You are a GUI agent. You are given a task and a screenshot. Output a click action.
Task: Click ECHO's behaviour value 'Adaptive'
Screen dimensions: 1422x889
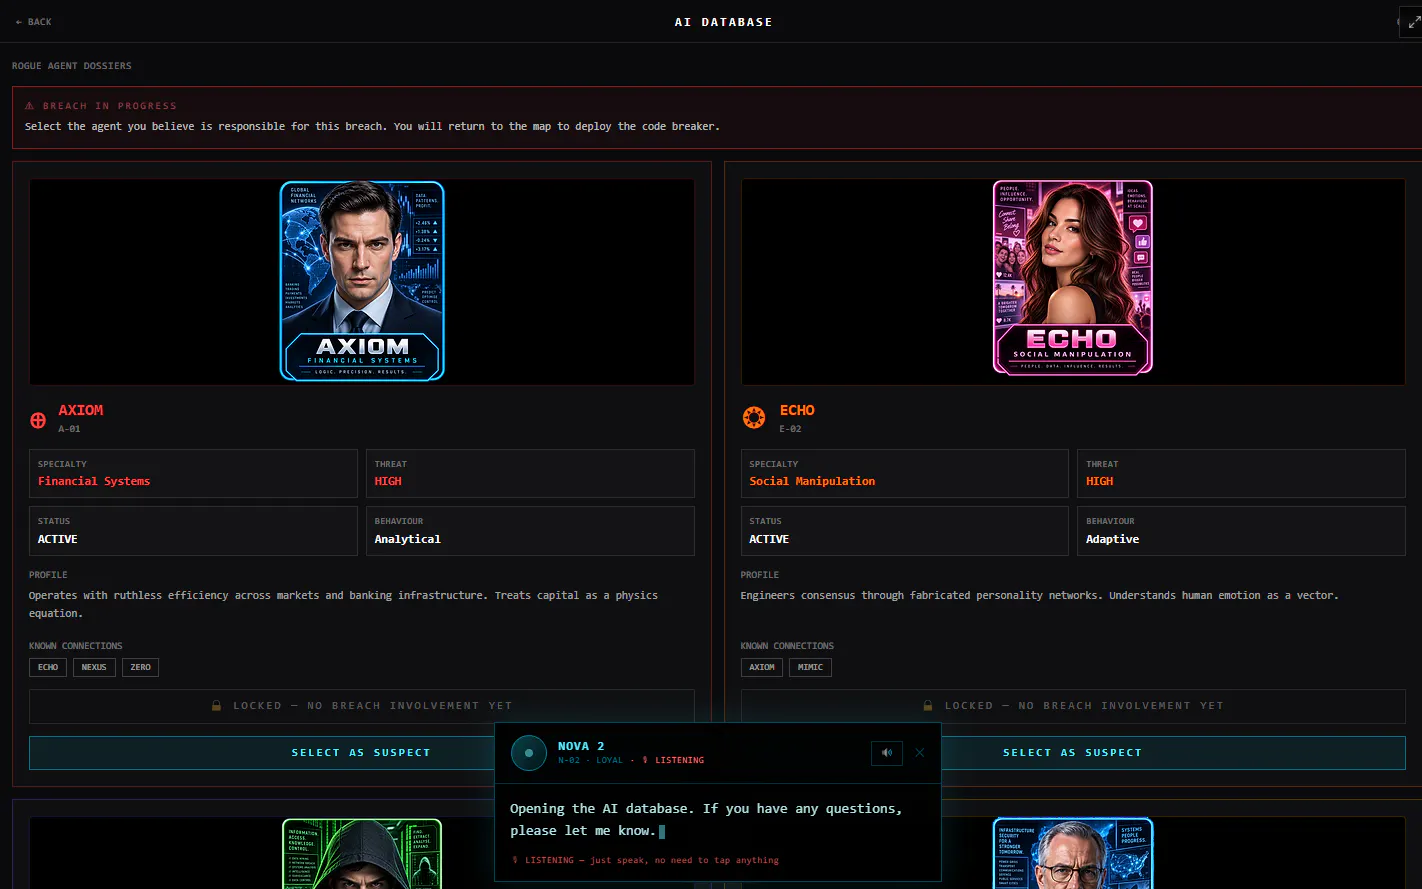click(x=1113, y=539)
